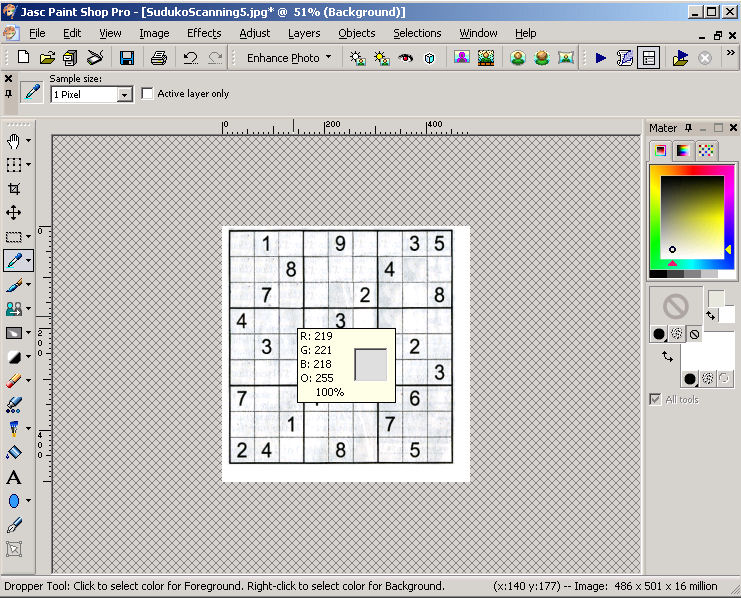Expand the Dropper tool flyout arrow
The height and width of the screenshot is (598, 741).
point(28,261)
